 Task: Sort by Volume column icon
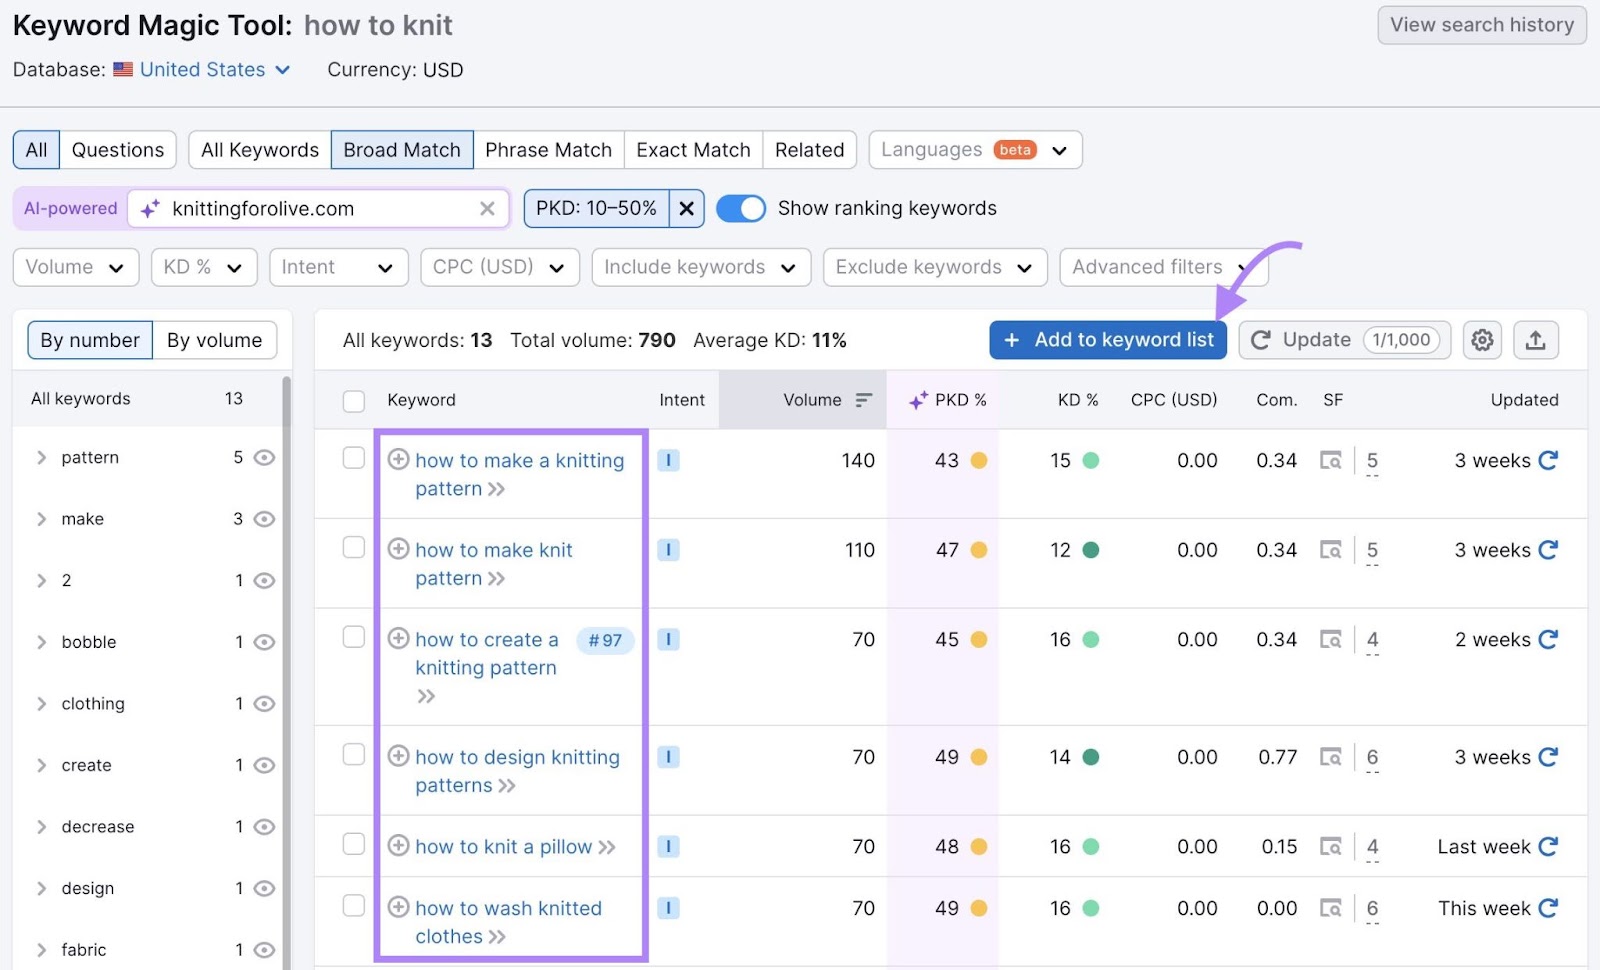click(x=864, y=400)
